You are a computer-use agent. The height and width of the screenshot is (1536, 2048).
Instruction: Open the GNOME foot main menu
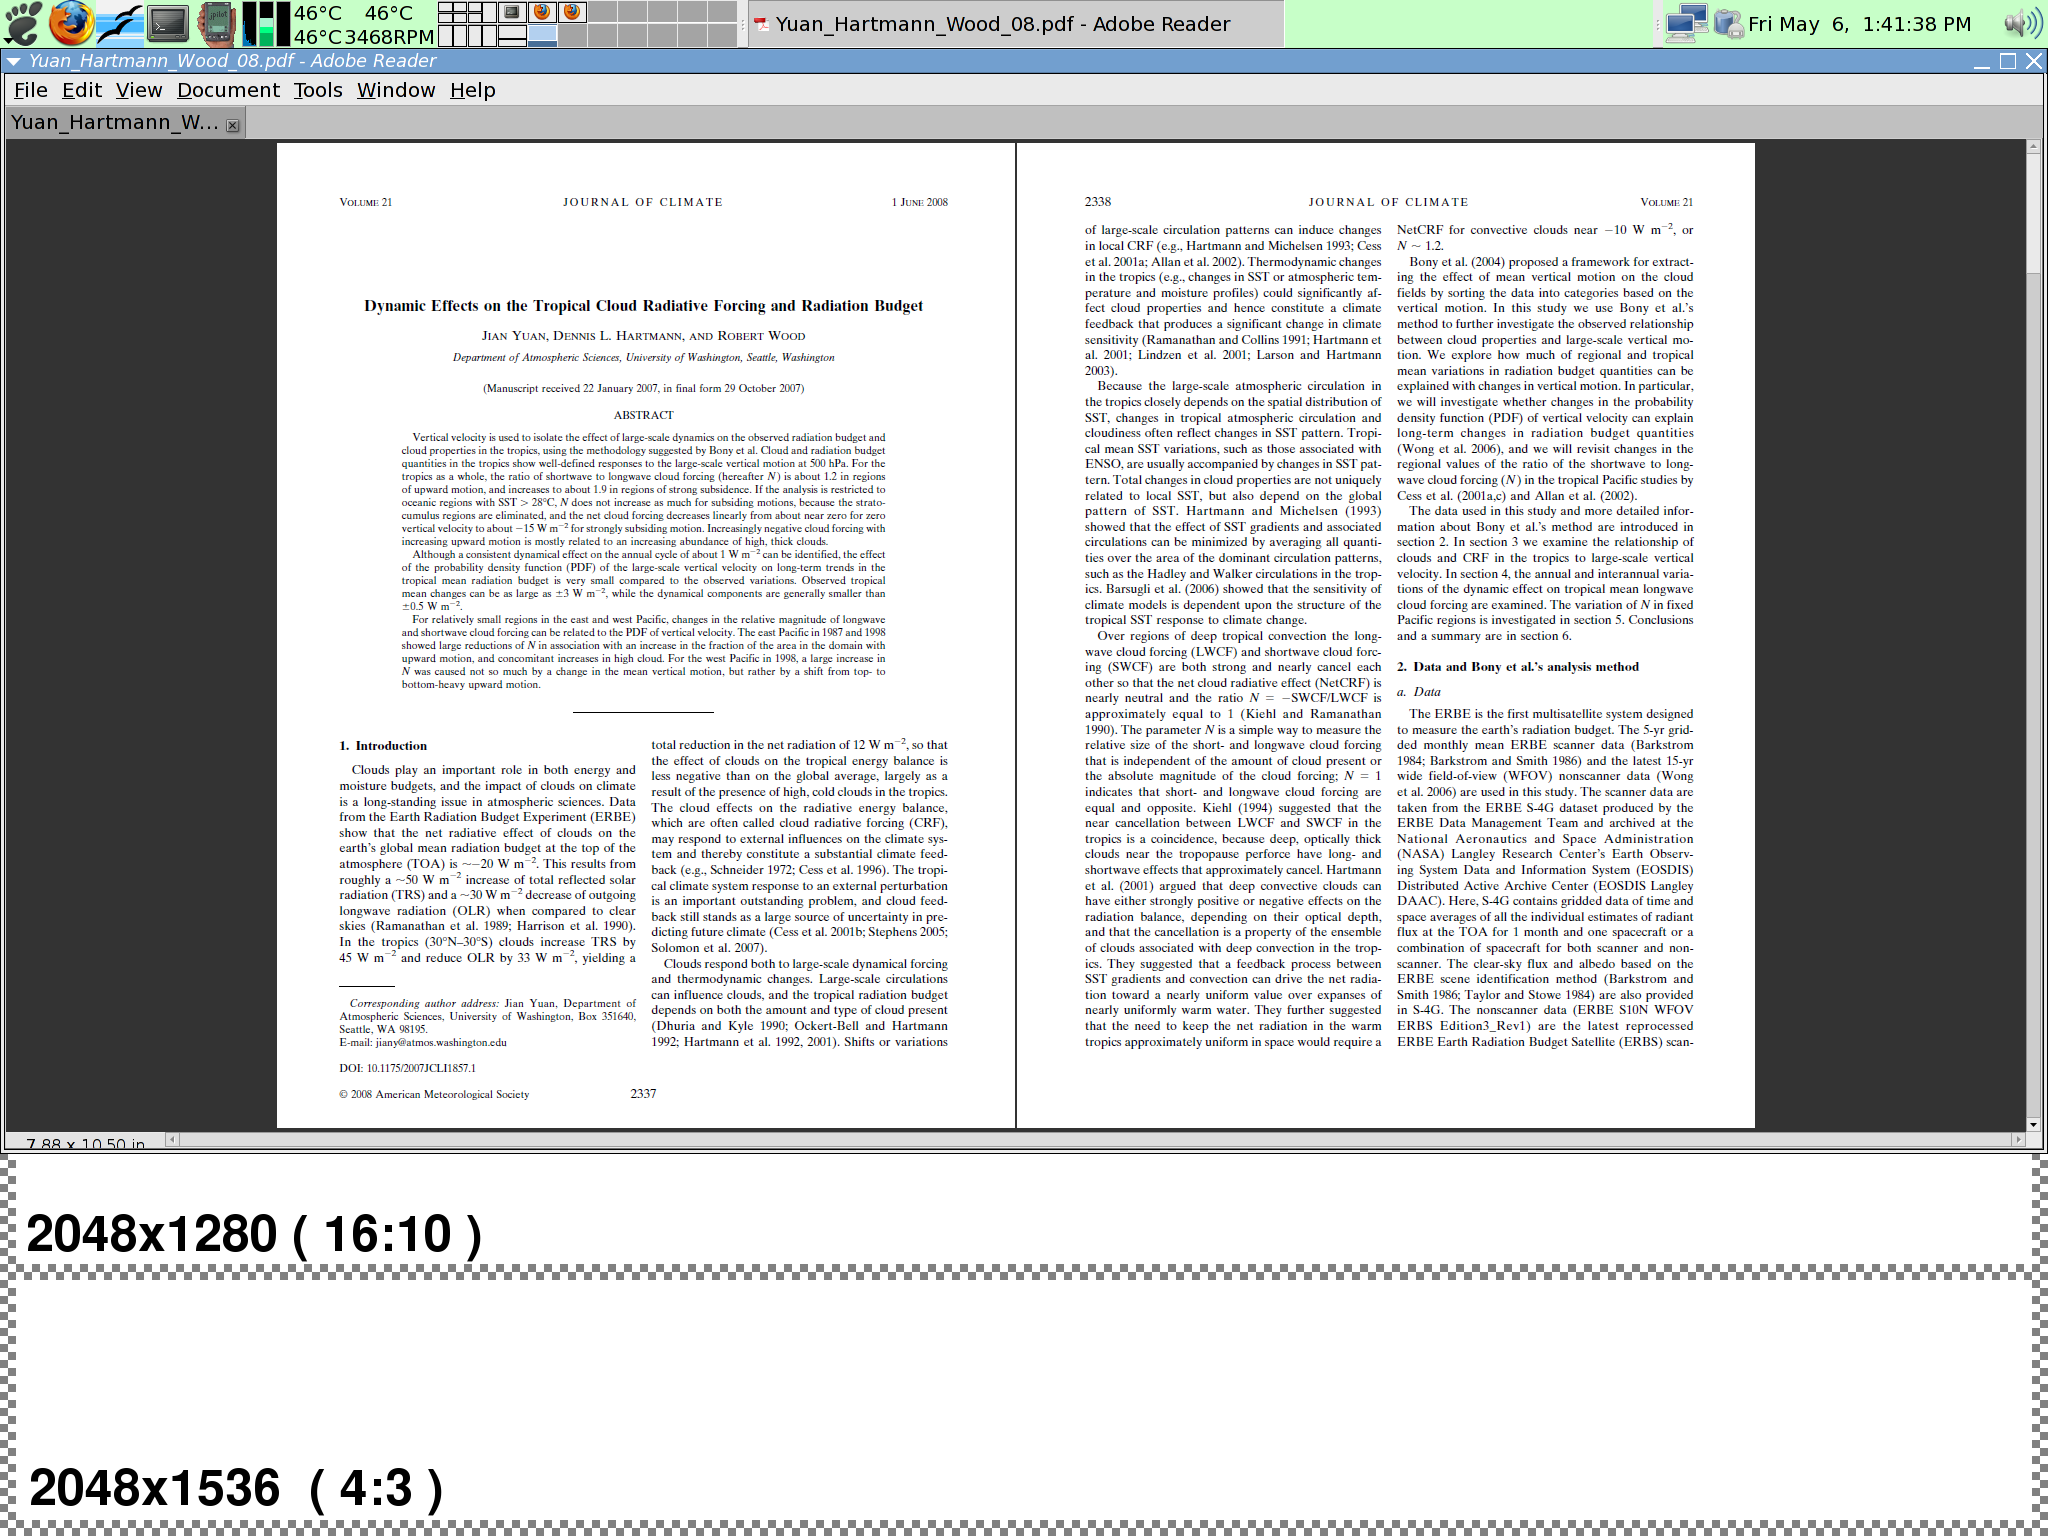[22, 23]
